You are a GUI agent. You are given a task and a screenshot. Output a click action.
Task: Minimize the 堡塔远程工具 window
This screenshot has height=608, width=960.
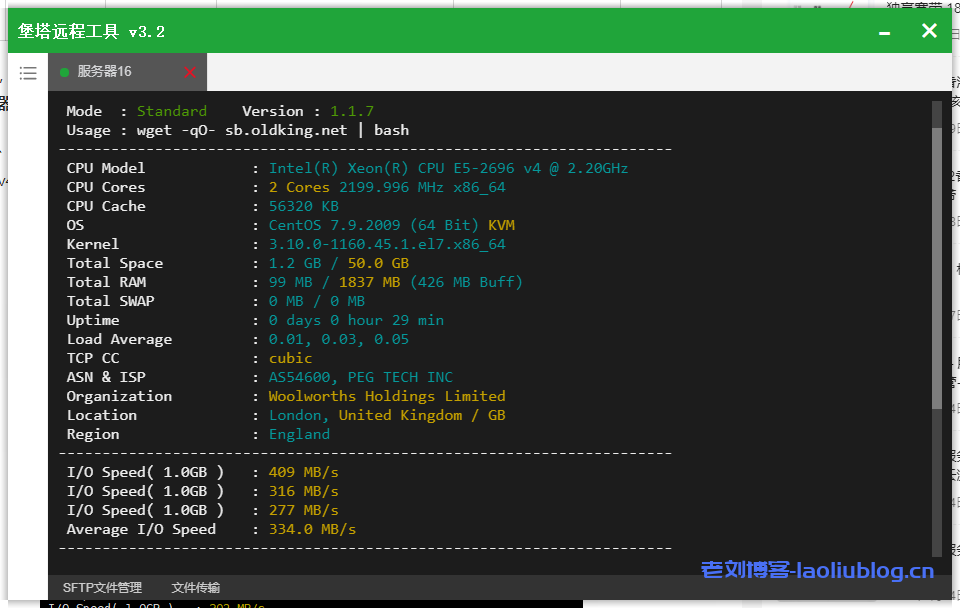(884, 32)
